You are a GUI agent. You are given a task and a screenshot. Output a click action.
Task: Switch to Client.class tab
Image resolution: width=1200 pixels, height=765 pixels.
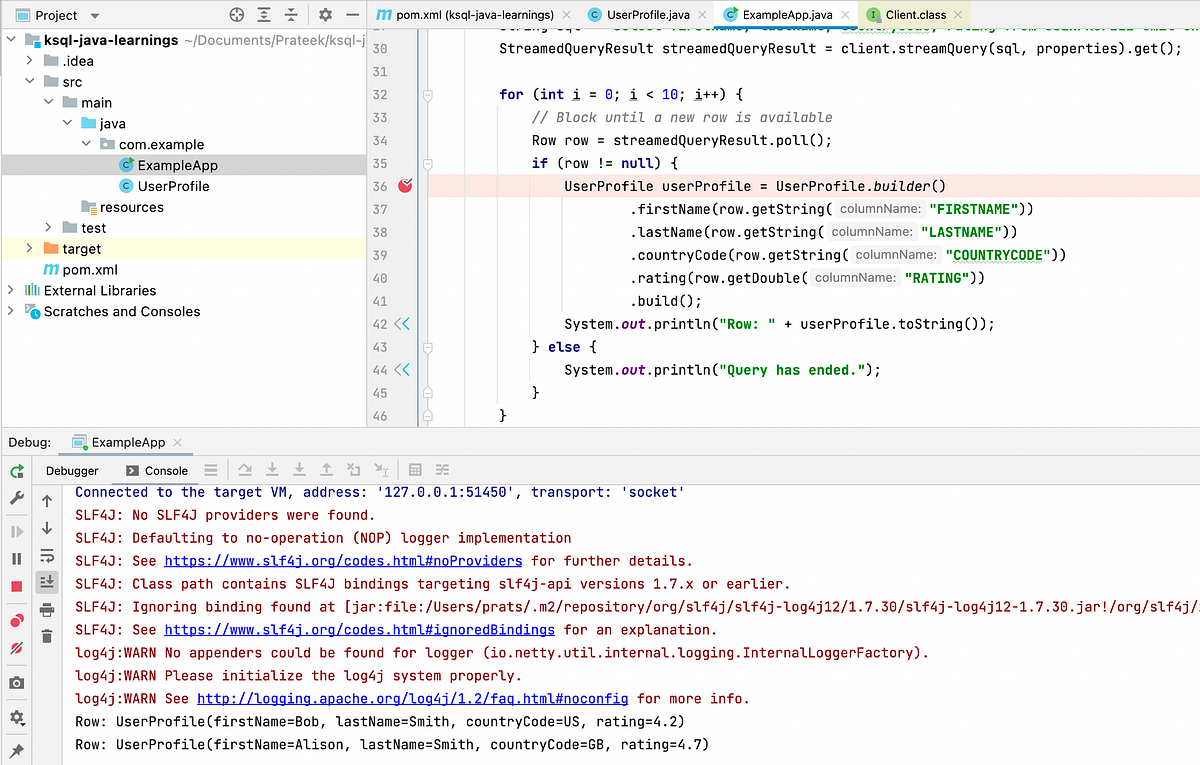click(915, 15)
